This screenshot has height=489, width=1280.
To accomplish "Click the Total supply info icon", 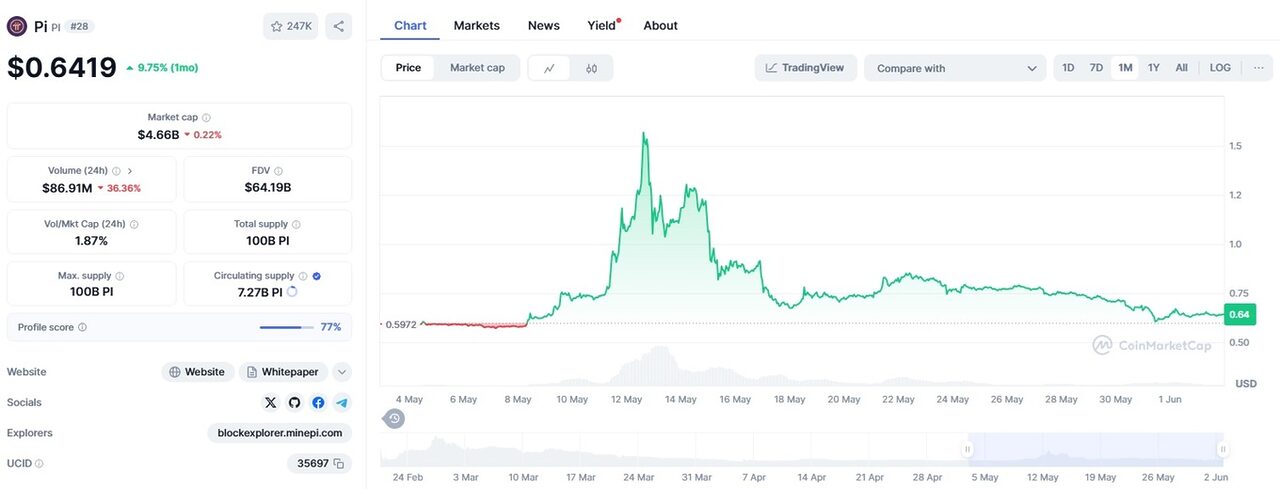I will 296,225.
